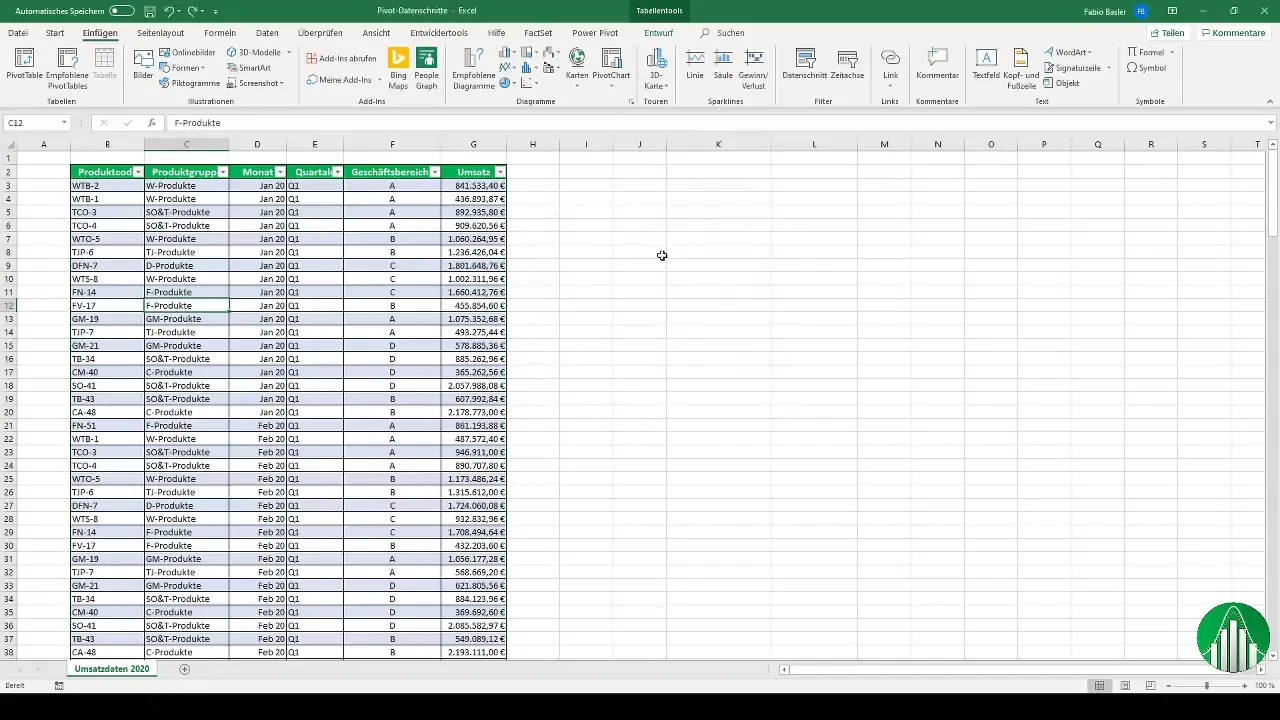Open the Monat filter dropdown

(x=280, y=172)
